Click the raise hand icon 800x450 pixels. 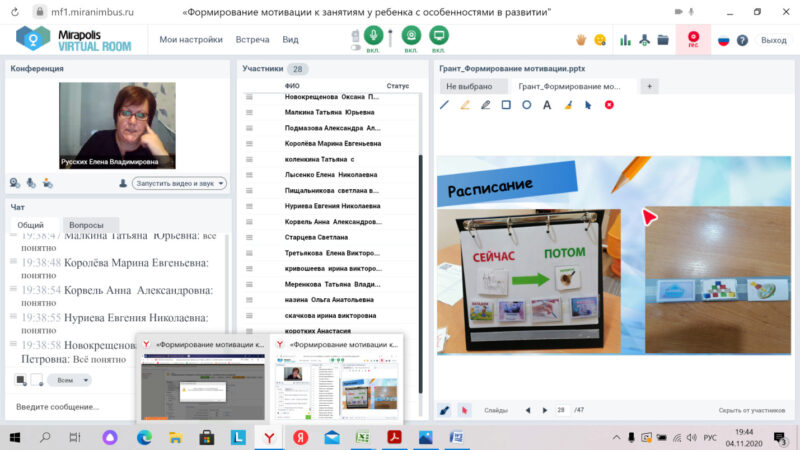click(x=581, y=40)
